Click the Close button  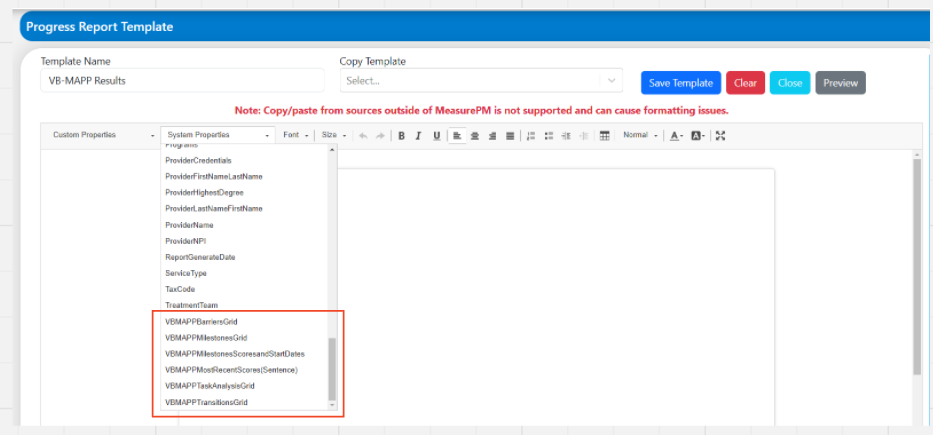[790, 83]
